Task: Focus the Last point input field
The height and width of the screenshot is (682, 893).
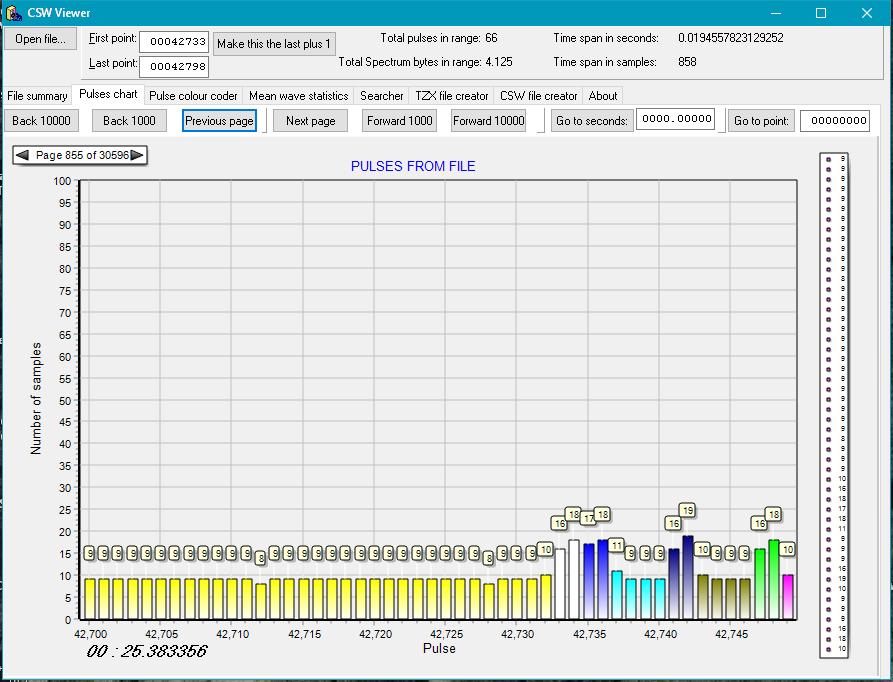Action: [173, 67]
